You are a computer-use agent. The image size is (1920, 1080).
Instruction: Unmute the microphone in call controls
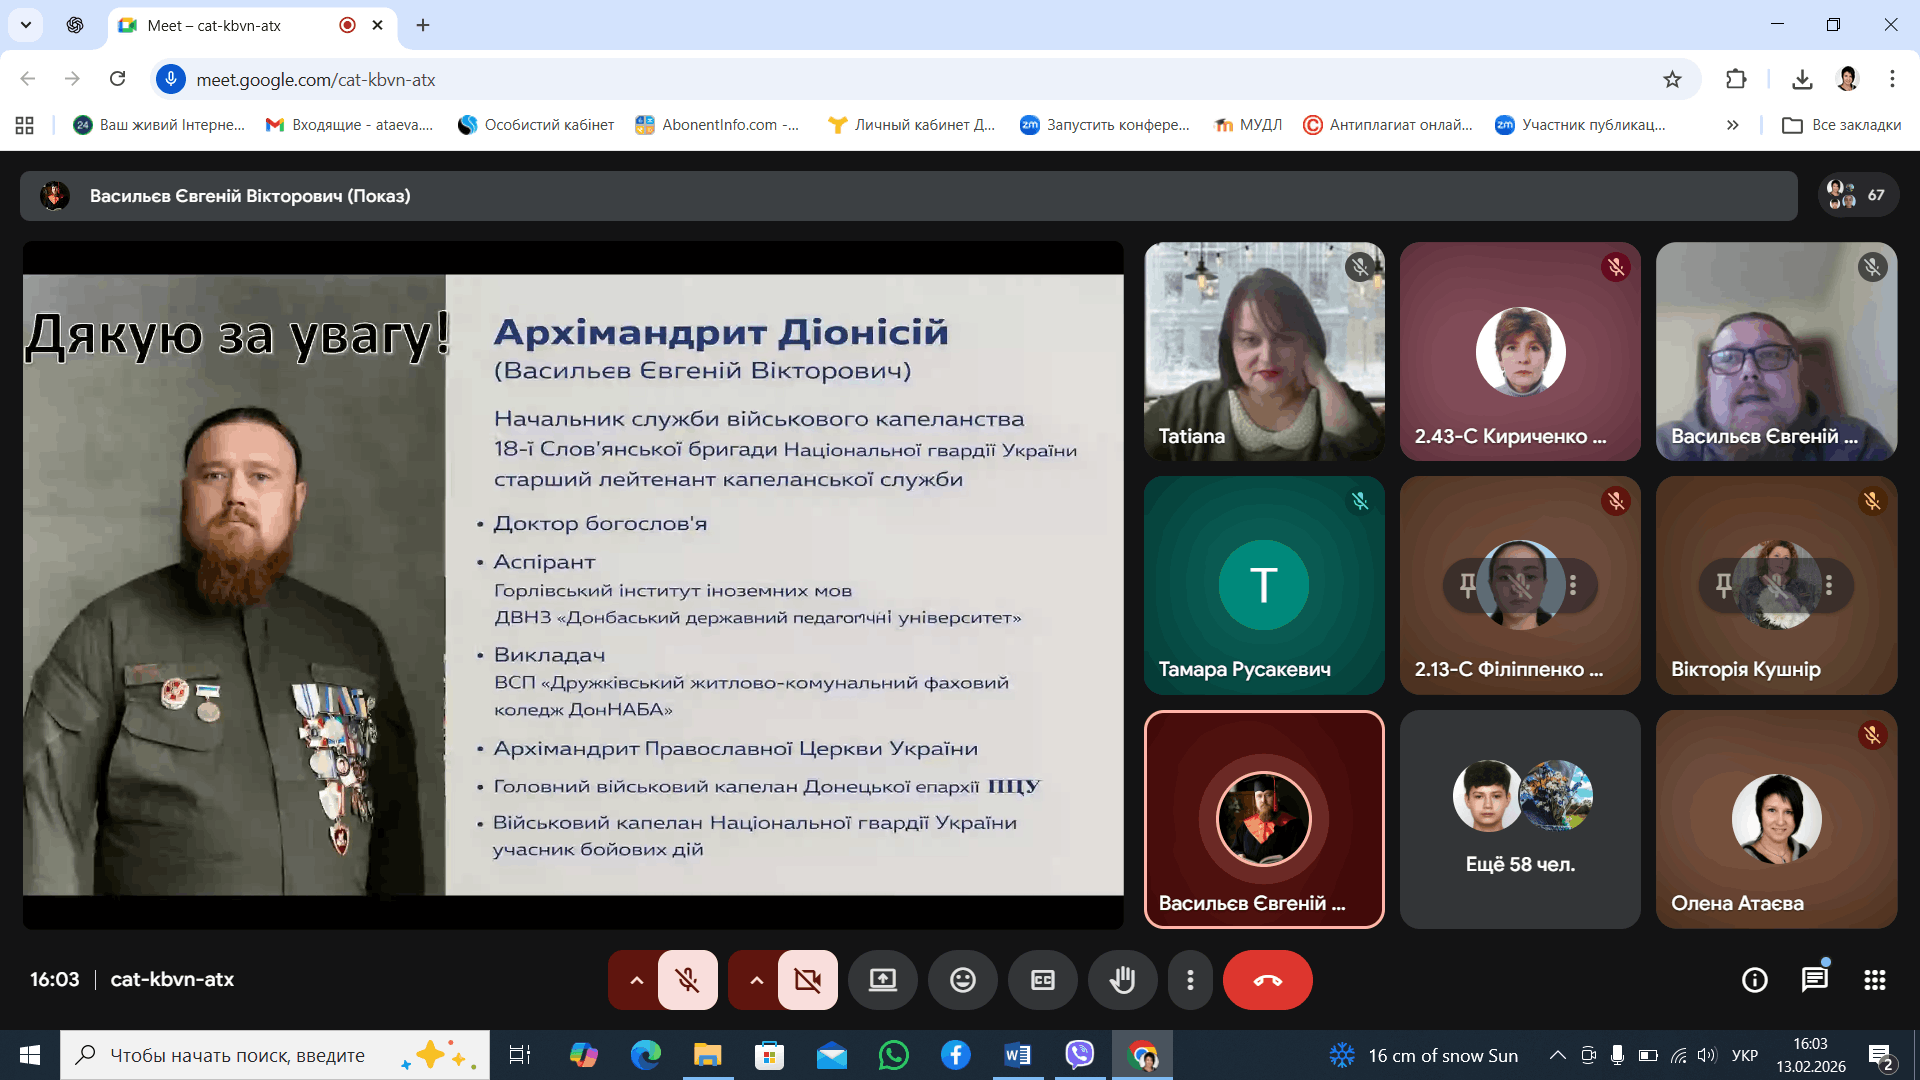click(687, 980)
